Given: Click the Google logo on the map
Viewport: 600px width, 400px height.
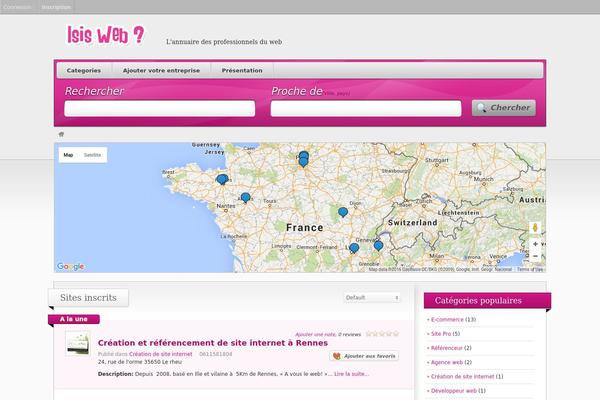Looking at the screenshot, I should (x=70, y=266).
